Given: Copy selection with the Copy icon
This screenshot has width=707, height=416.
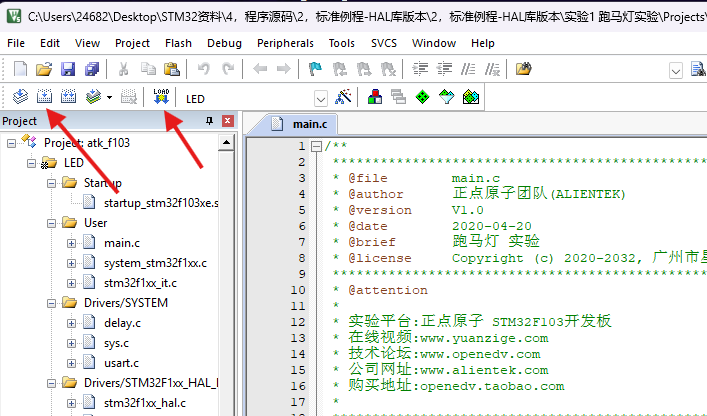Looking at the screenshot, I should (148, 69).
